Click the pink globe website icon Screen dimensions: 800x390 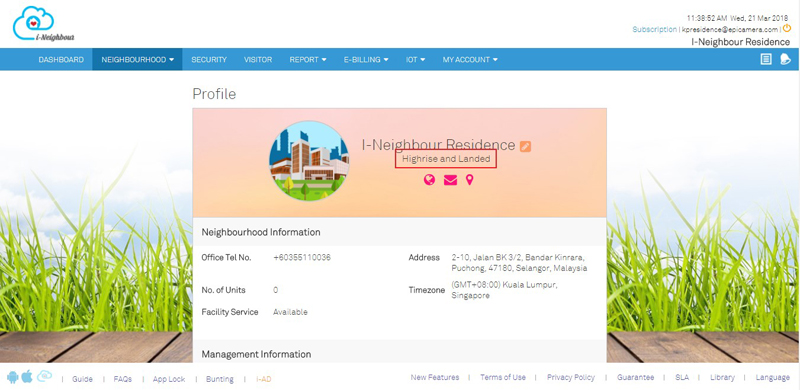(x=430, y=180)
